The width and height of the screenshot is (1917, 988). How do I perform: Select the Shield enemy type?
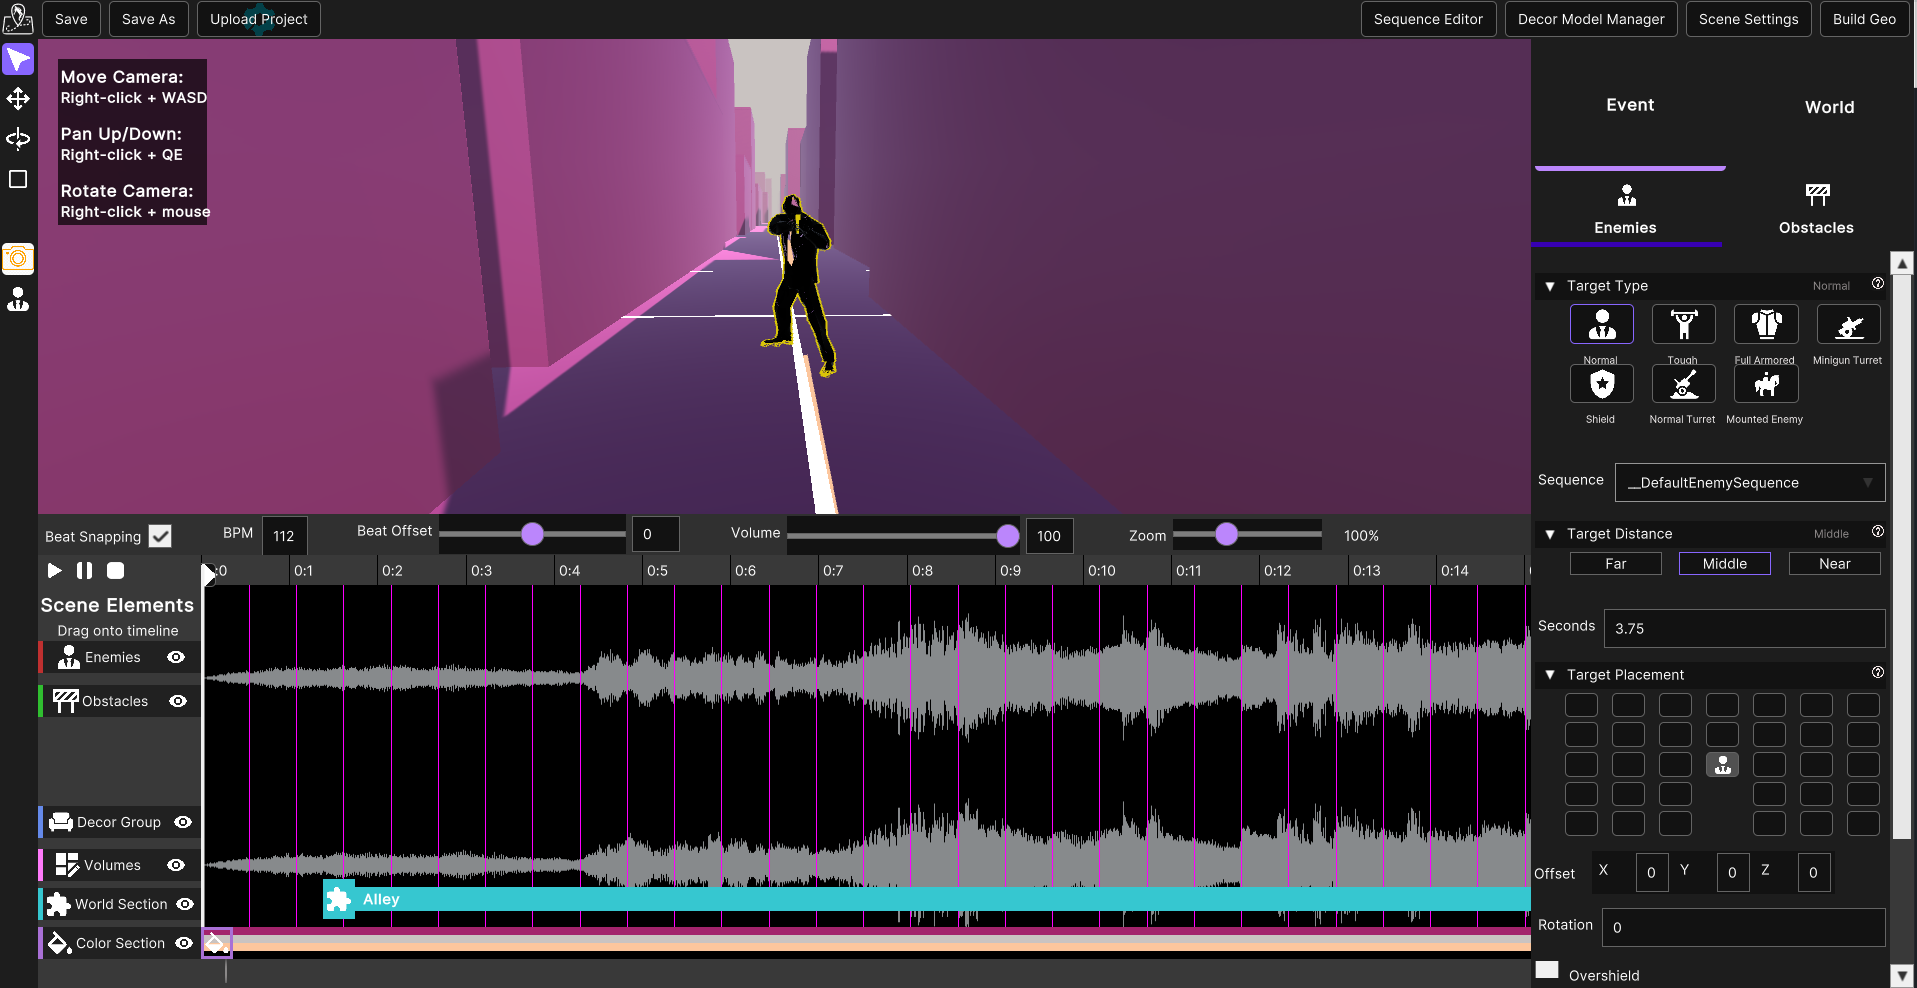click(1601, 385)
